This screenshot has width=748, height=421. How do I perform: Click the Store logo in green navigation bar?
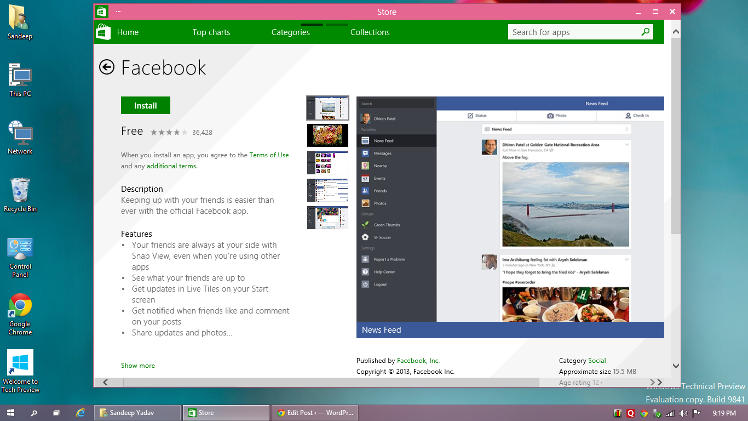point(104,32)
